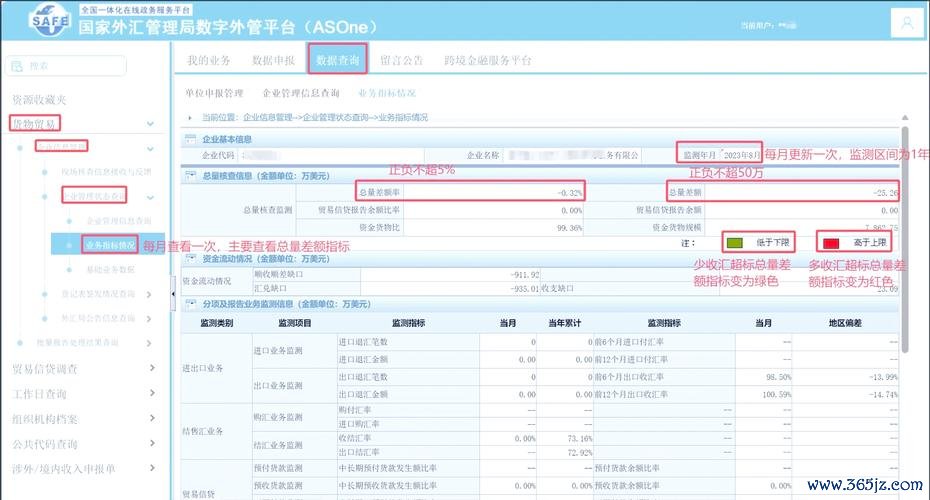This screenshot has width=930, height=500.
Task: Click 总量差额 value -25.26
Action: 886,193
